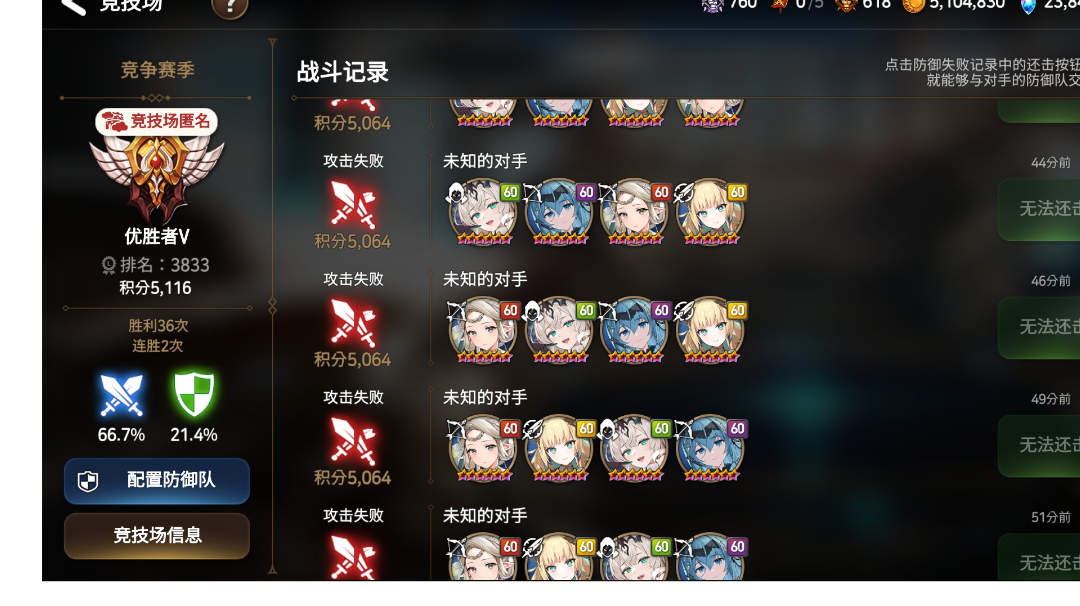The image size is (1080, 606).
Task: Click the back arrow beside 竞技场
Action: pos(73,7)
